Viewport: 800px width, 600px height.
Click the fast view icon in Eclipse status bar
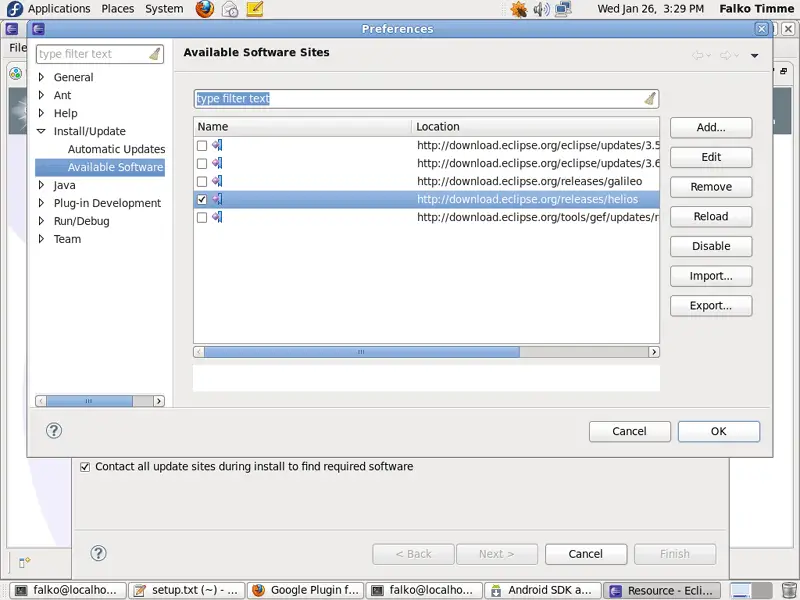(x=24, y=562)
